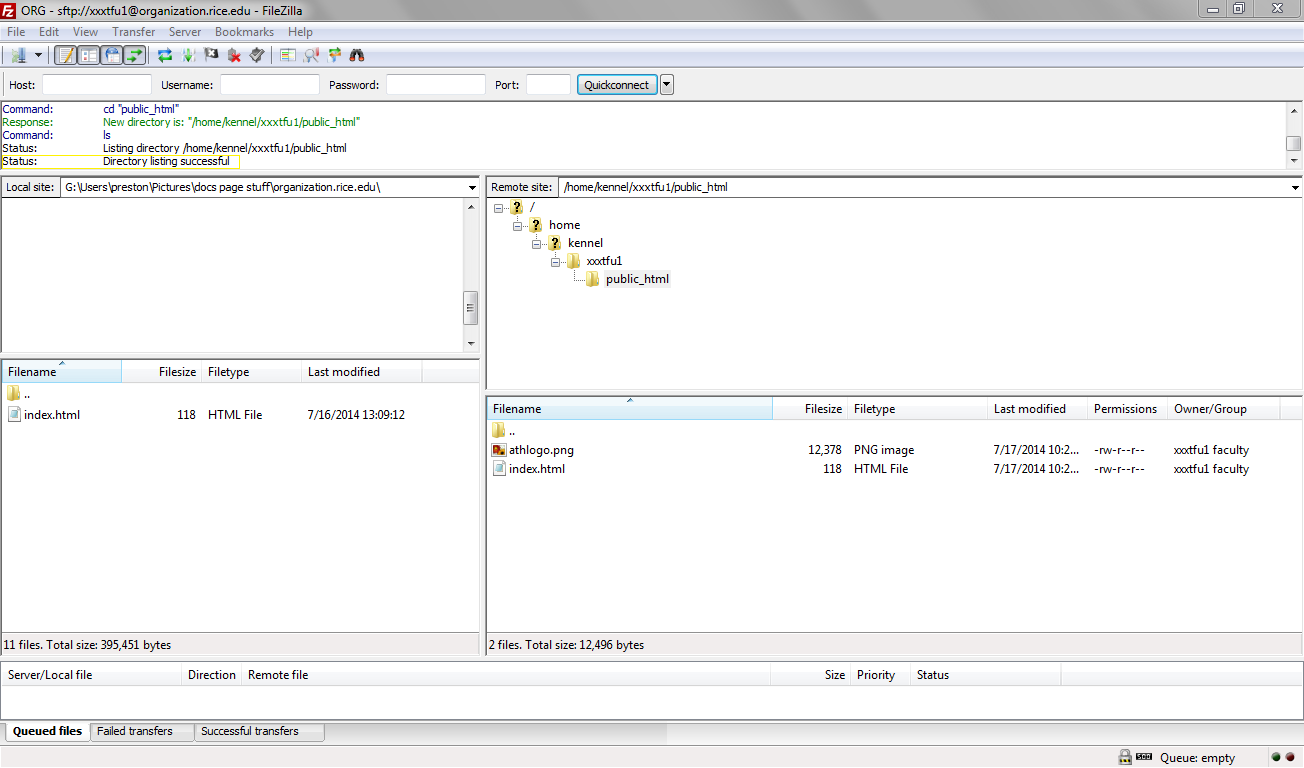Enable synchronized browsing icon
The height and width of the screenshot is (768, 1304).
click(x=334, y=55)
